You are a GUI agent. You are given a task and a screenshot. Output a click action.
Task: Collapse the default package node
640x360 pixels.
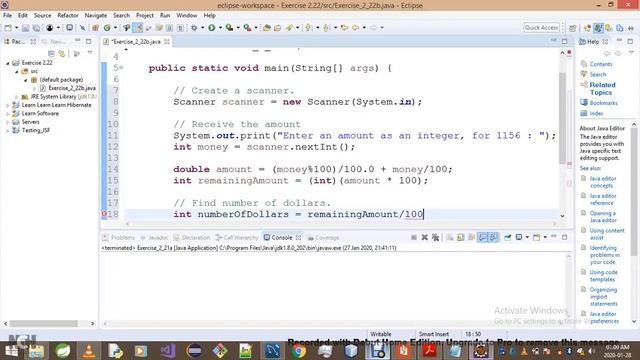coord(26,80)
